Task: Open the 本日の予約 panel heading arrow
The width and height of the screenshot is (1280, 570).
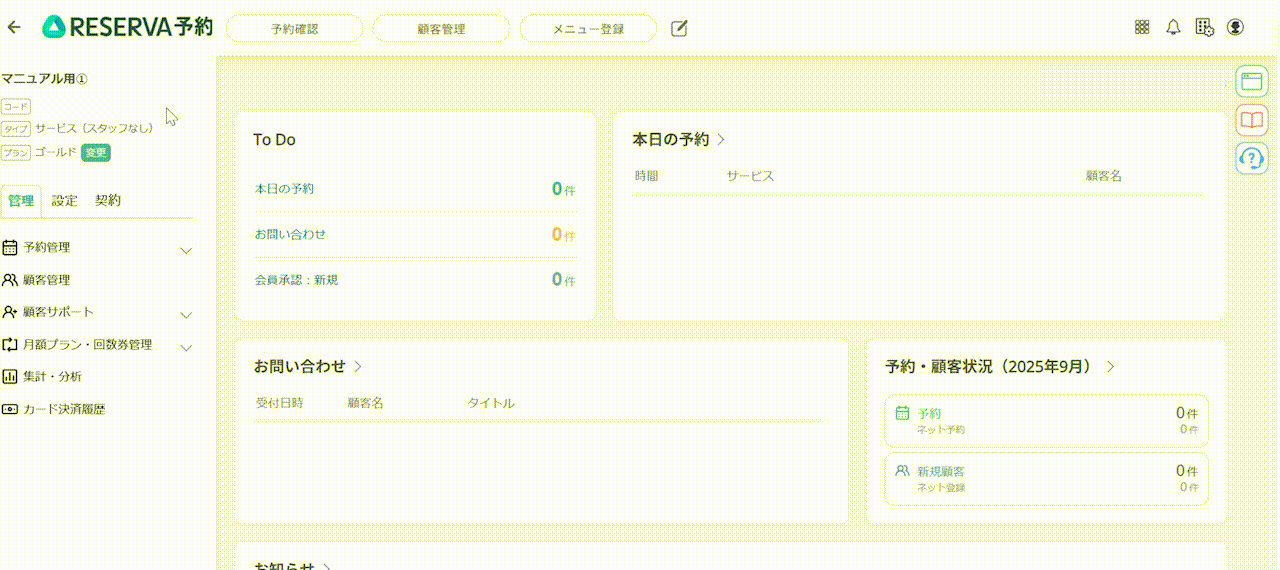Action: click(721, 140)
